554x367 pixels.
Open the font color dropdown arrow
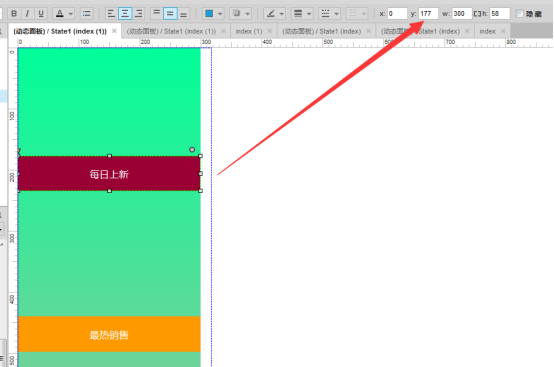[x=71, y=14]
